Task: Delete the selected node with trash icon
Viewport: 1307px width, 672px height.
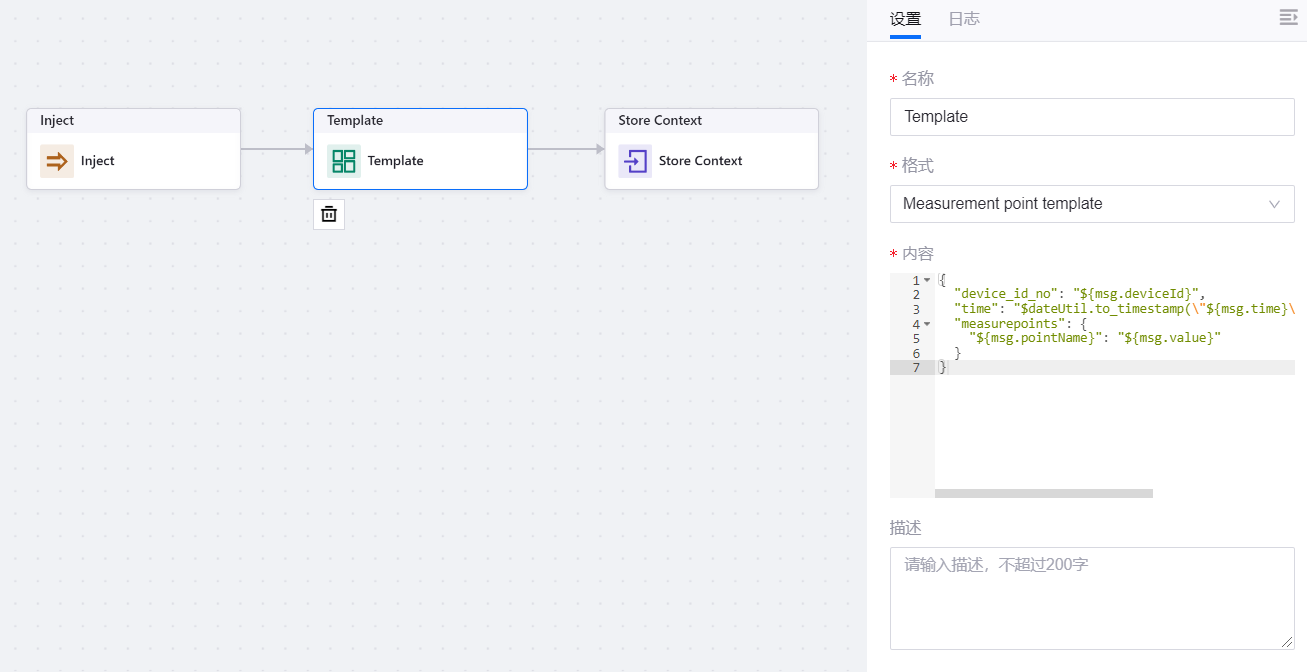Action: 329,214
